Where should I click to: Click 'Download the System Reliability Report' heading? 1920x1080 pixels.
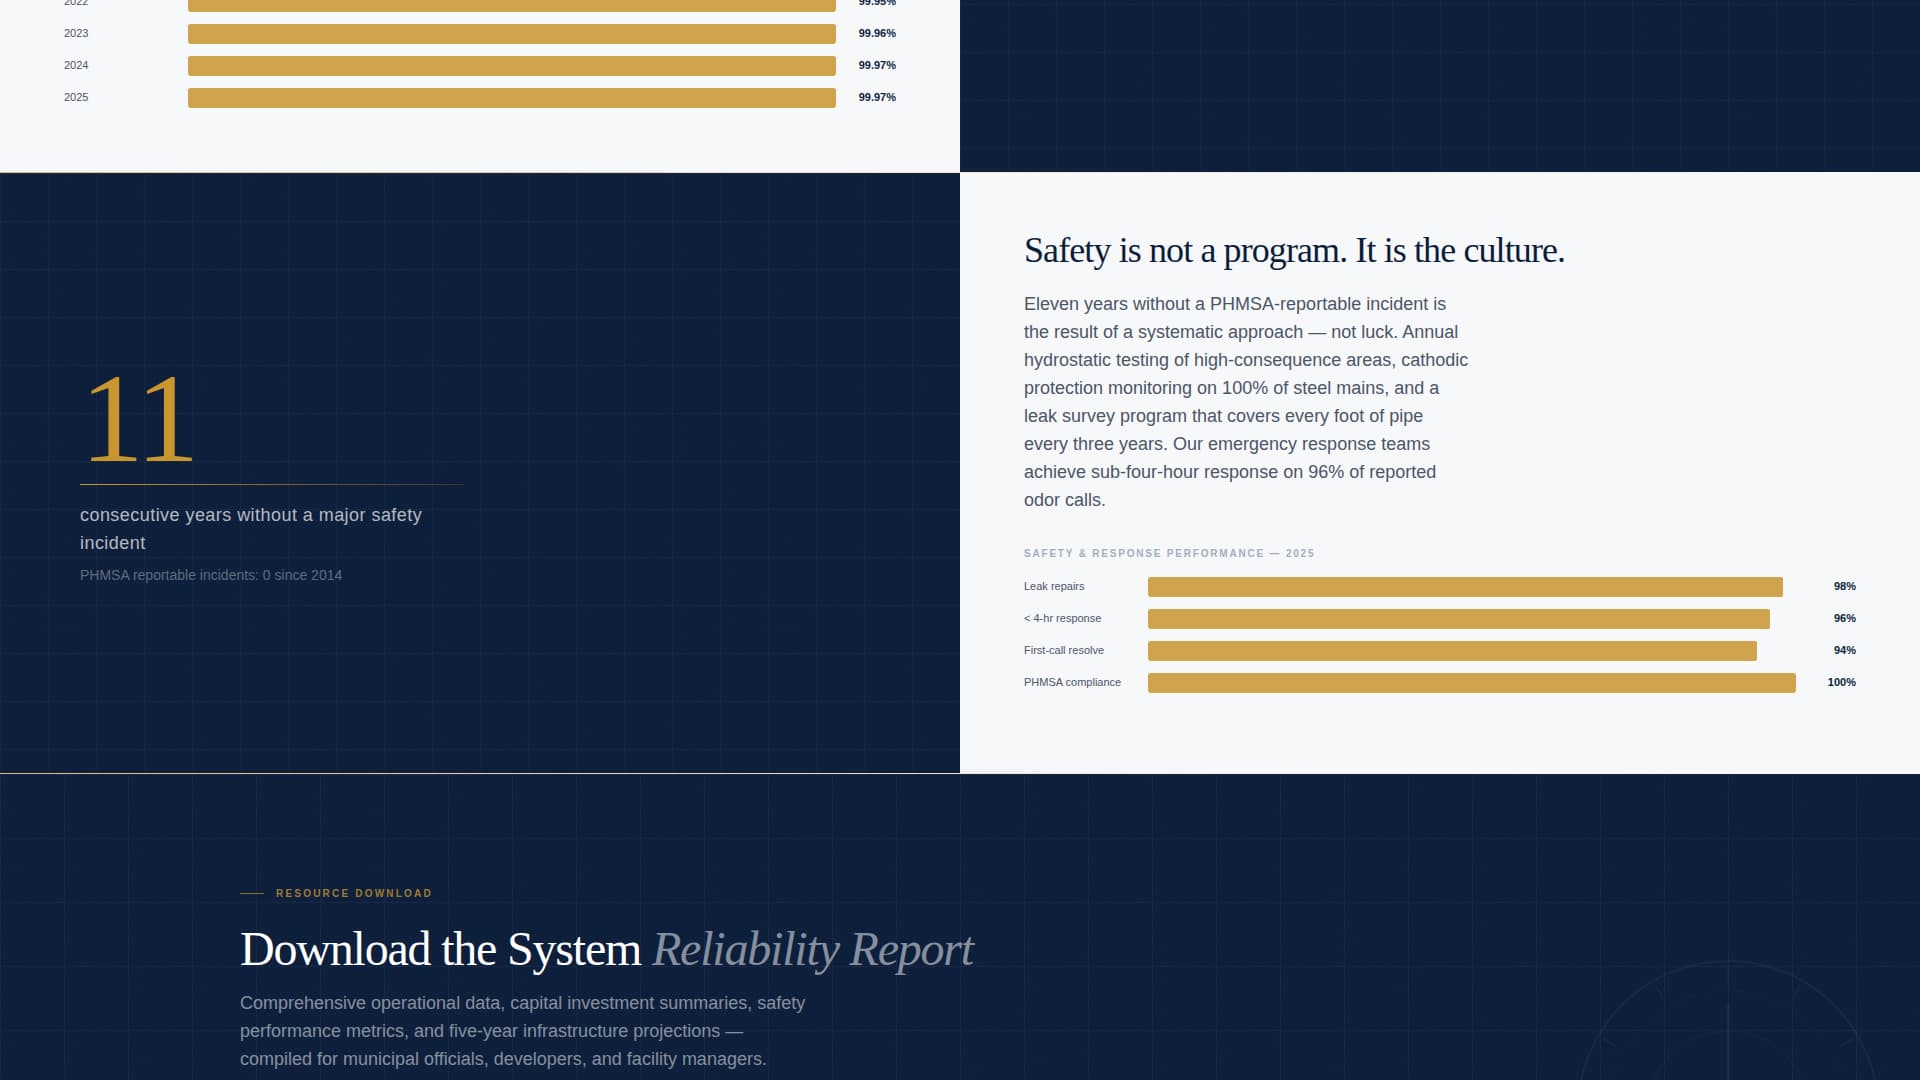click(x=607, y=950)
